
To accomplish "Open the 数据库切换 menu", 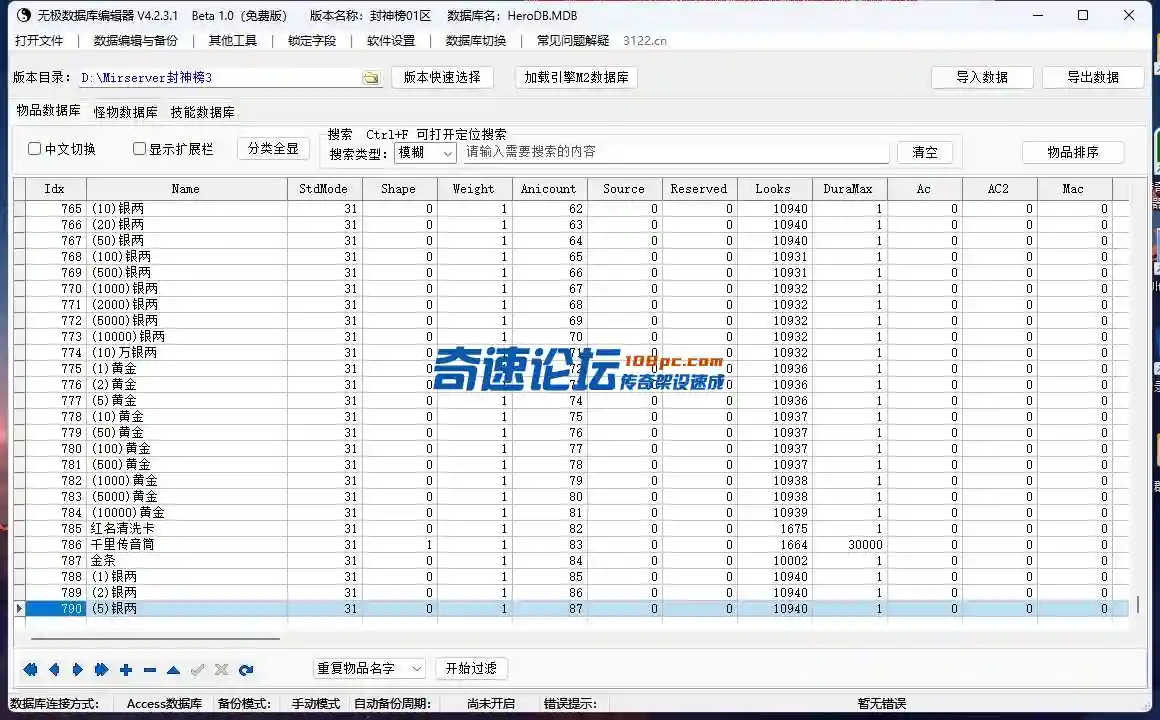I will pos(476,41).
